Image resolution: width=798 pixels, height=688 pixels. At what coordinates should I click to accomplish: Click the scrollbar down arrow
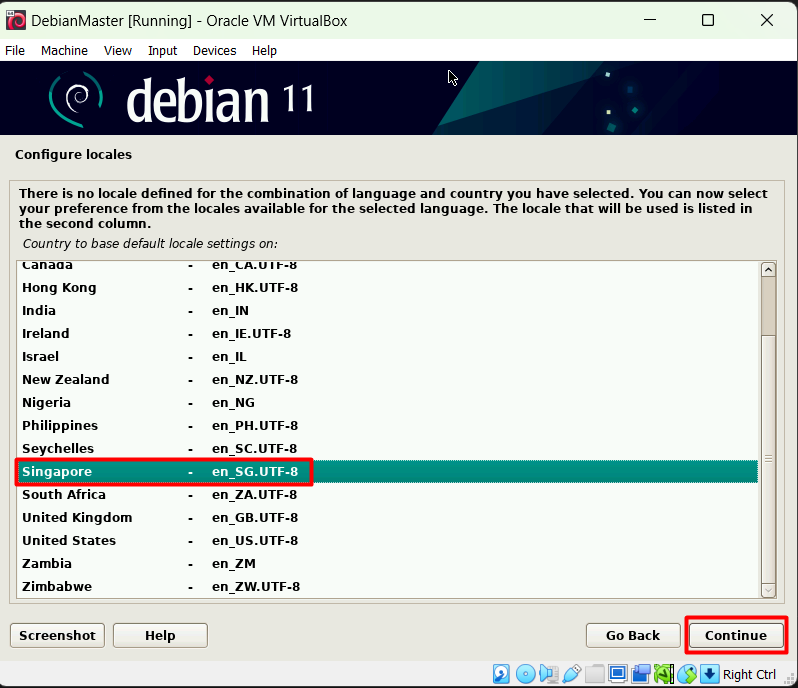768,590
